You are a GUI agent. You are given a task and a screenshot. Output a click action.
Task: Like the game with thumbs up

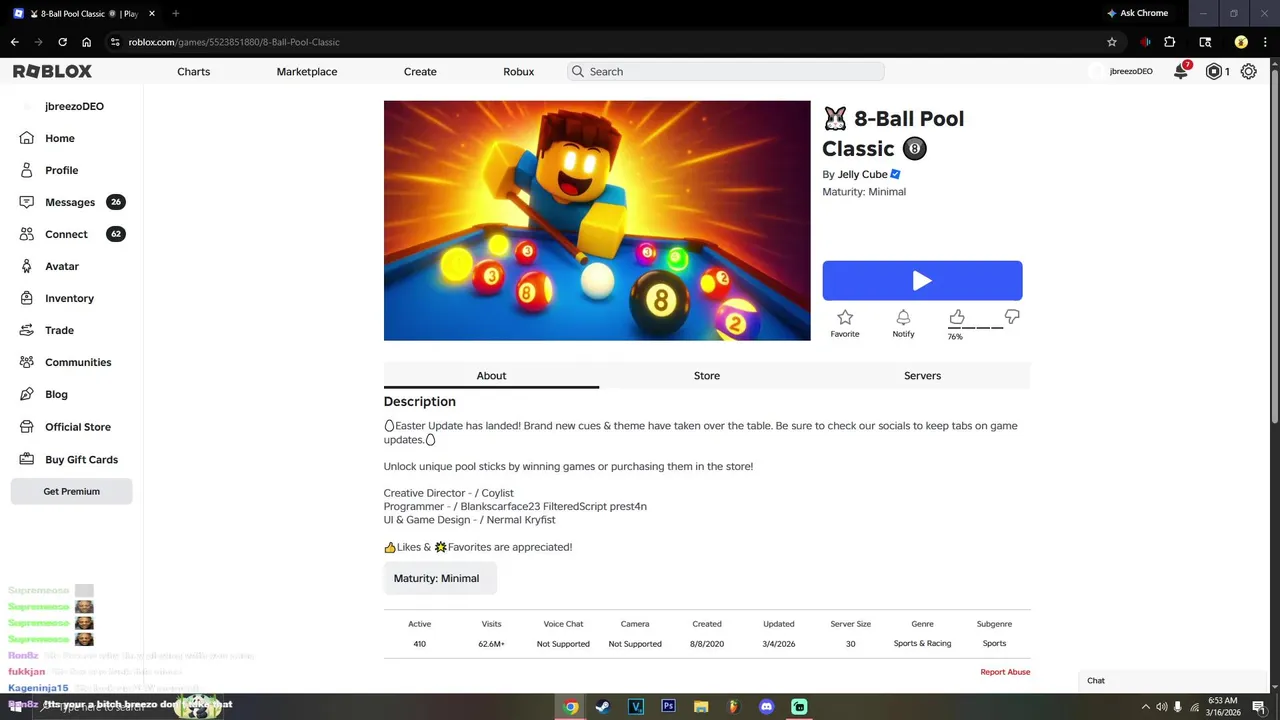pyautogui.click(x=957, y=317)
